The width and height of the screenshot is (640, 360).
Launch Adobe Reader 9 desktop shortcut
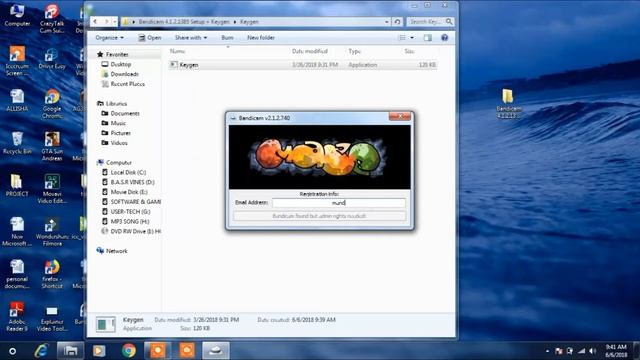[x=17, y=316]
